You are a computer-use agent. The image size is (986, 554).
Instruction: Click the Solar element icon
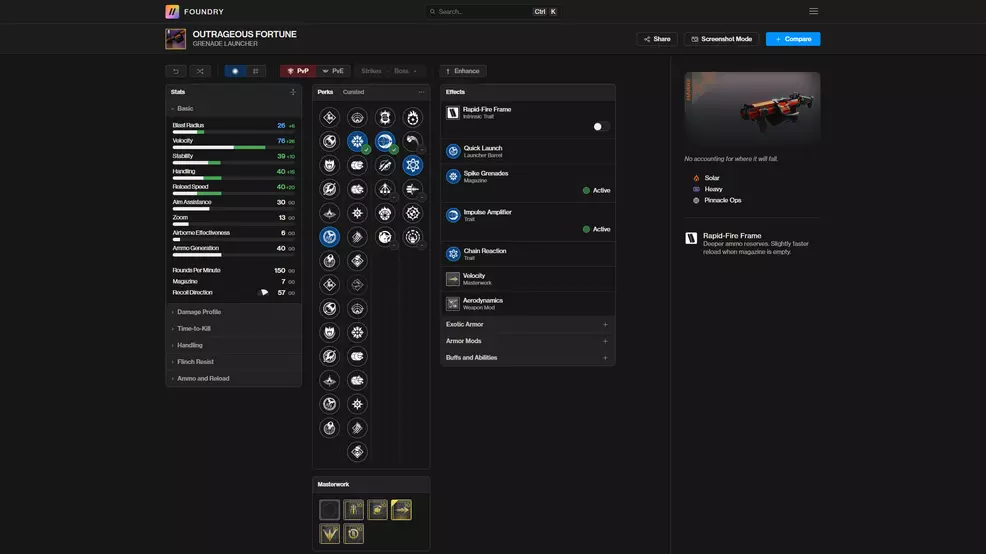tap(696, 178)
